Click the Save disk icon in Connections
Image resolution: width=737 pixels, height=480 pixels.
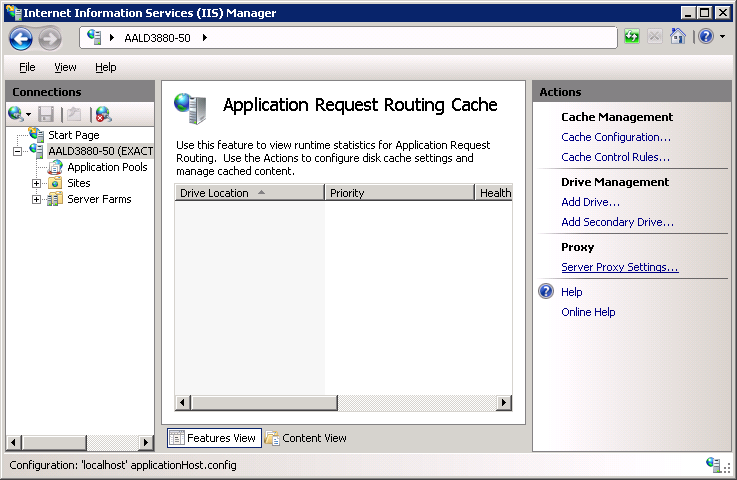point(46,114)
